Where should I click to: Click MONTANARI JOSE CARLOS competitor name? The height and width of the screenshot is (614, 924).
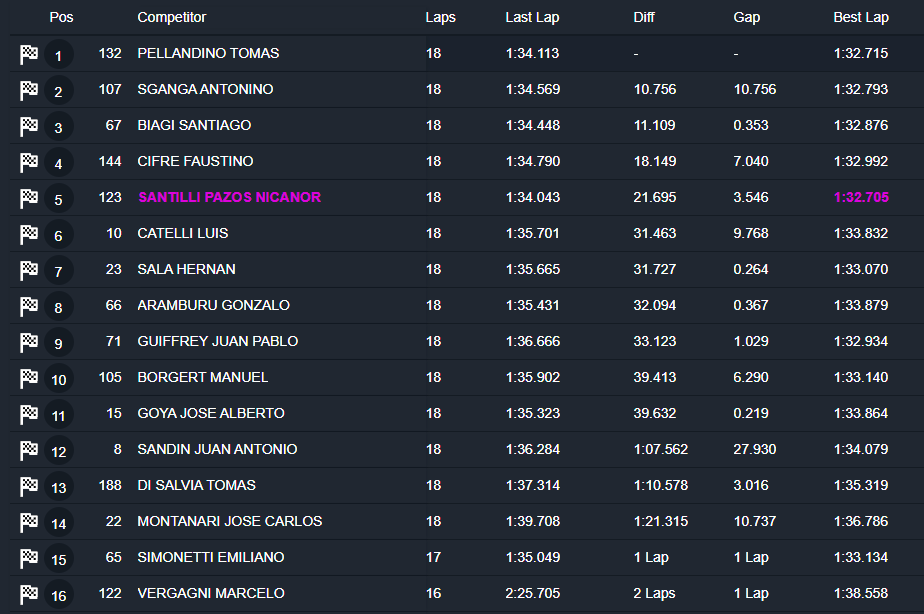229,521
